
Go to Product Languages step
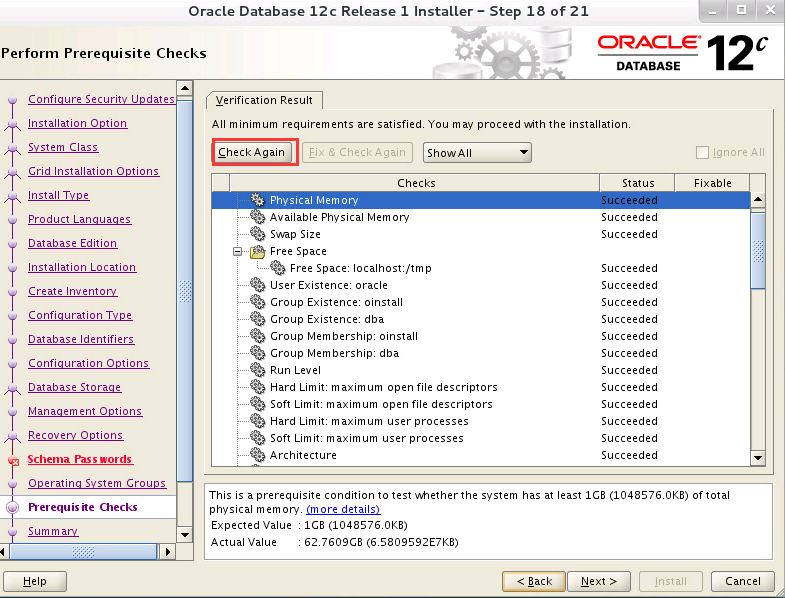coord(80,219)
